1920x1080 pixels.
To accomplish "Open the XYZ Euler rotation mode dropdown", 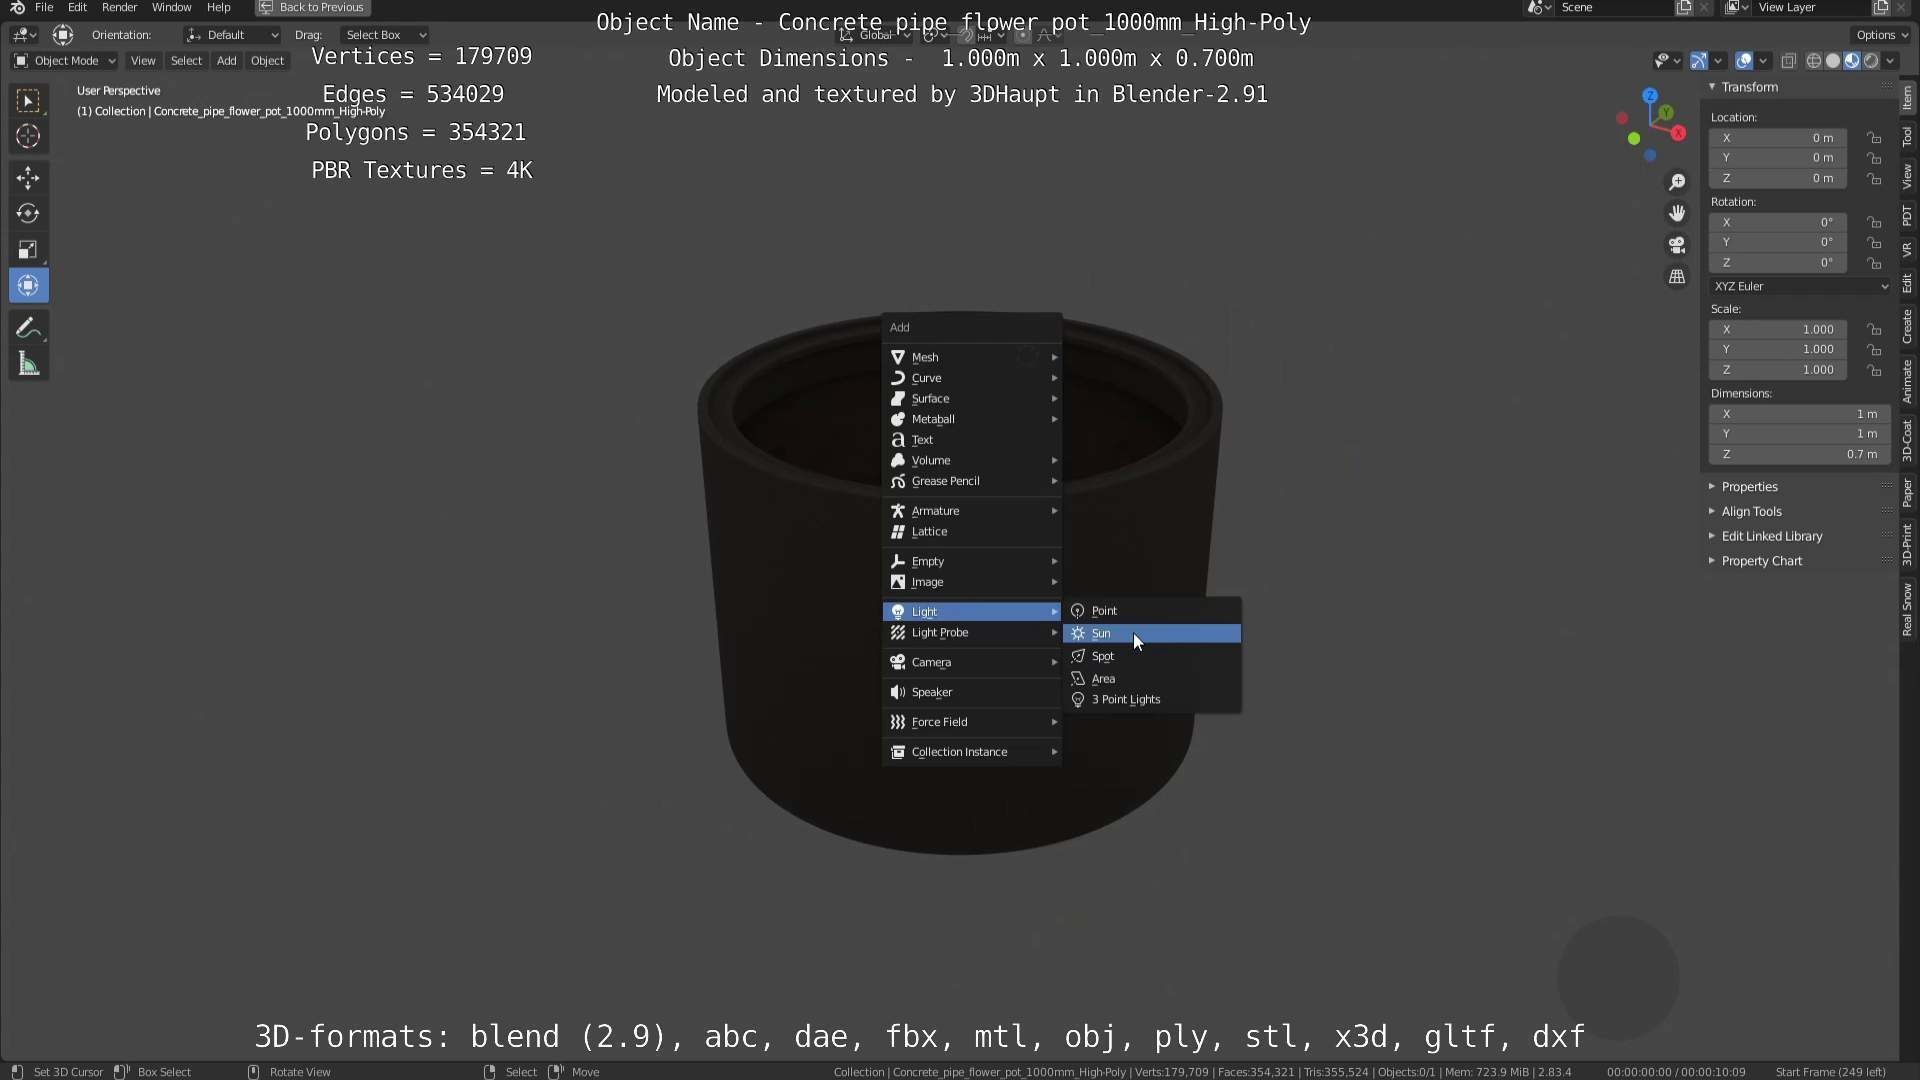I will (x=1800, y=286).
